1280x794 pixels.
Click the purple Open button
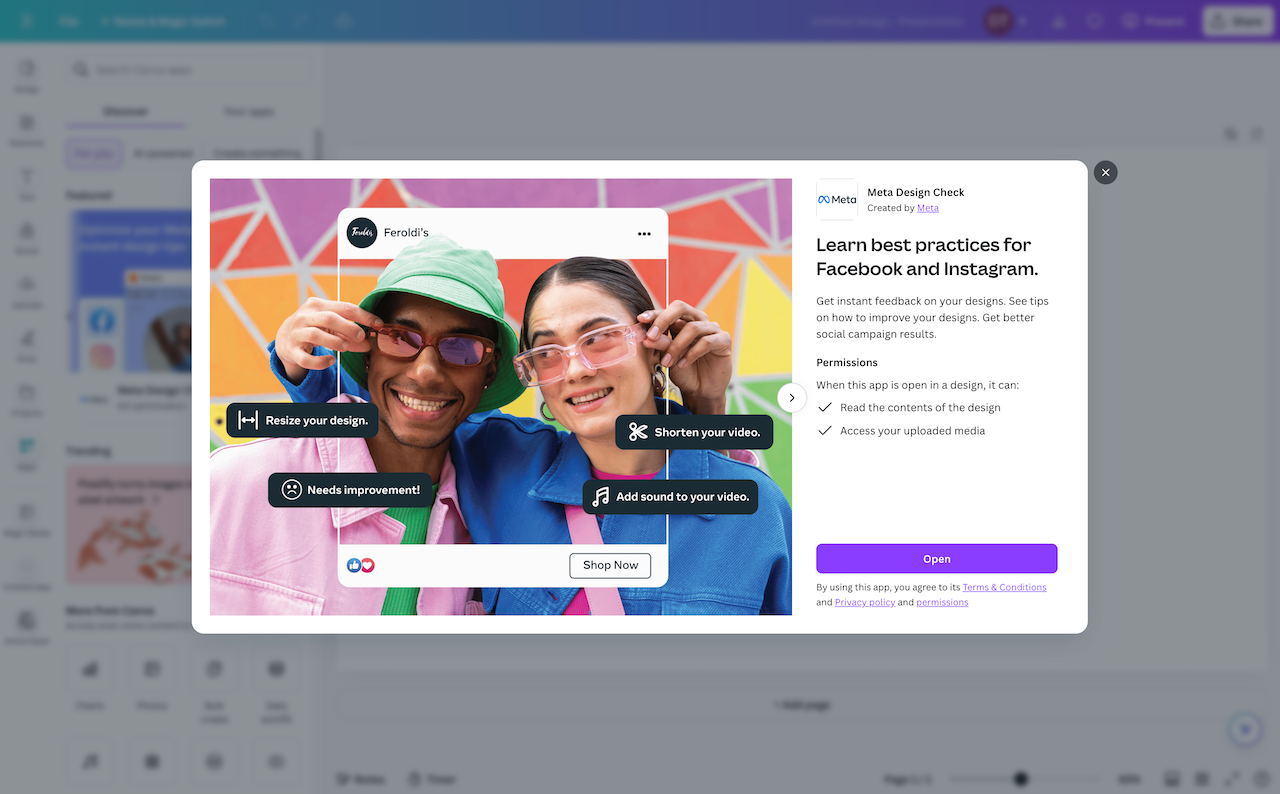[x=936, y=559]
